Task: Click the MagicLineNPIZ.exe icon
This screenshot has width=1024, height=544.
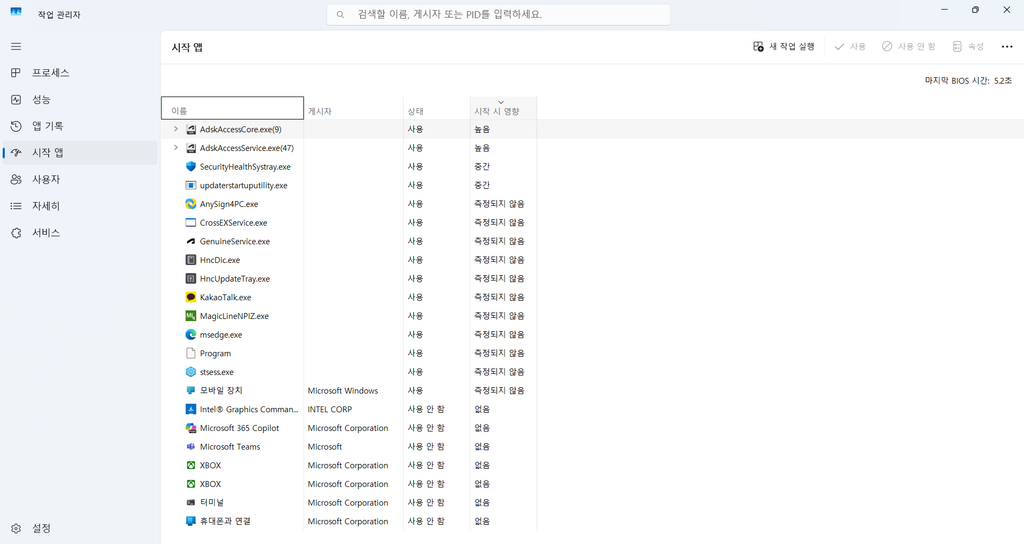Action: click(x=191, y=315)
